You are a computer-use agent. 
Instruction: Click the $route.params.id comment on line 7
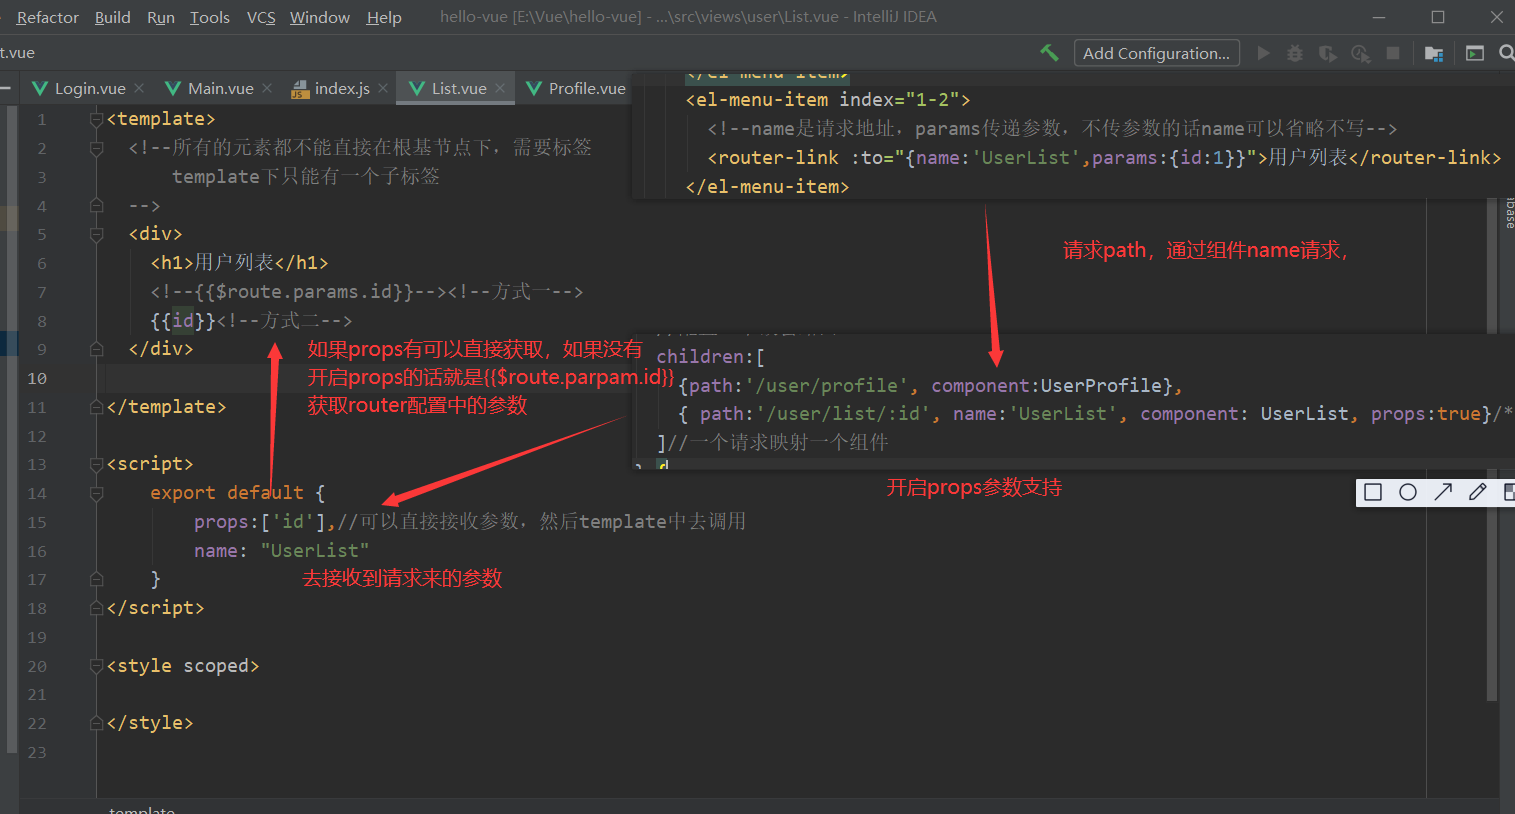(298, 292)
